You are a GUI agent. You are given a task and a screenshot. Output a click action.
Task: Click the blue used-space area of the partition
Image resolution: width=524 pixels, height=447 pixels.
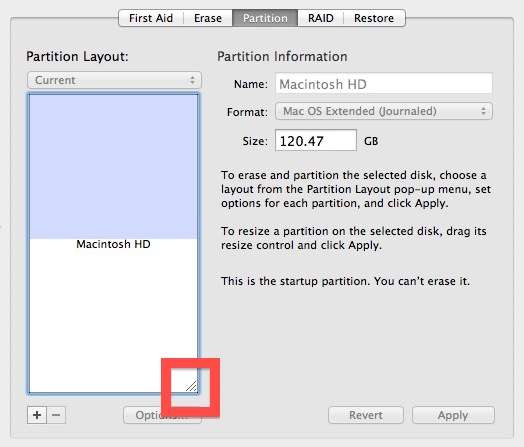coord(113,166)
